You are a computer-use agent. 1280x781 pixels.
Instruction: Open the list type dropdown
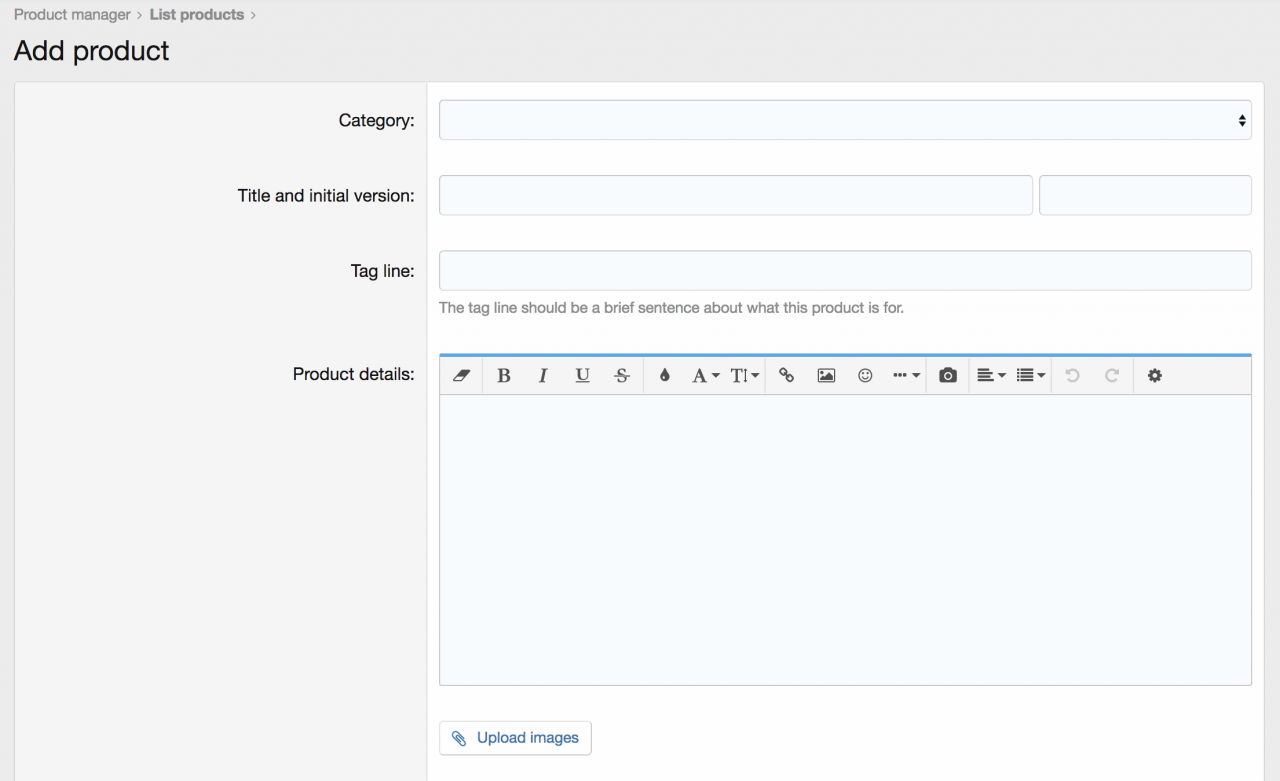(x=1031, y=376)
